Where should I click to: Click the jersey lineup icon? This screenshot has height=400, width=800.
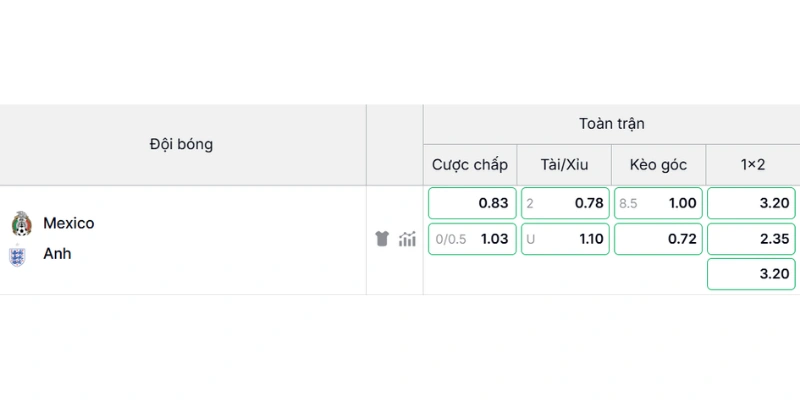pos(382,238)
